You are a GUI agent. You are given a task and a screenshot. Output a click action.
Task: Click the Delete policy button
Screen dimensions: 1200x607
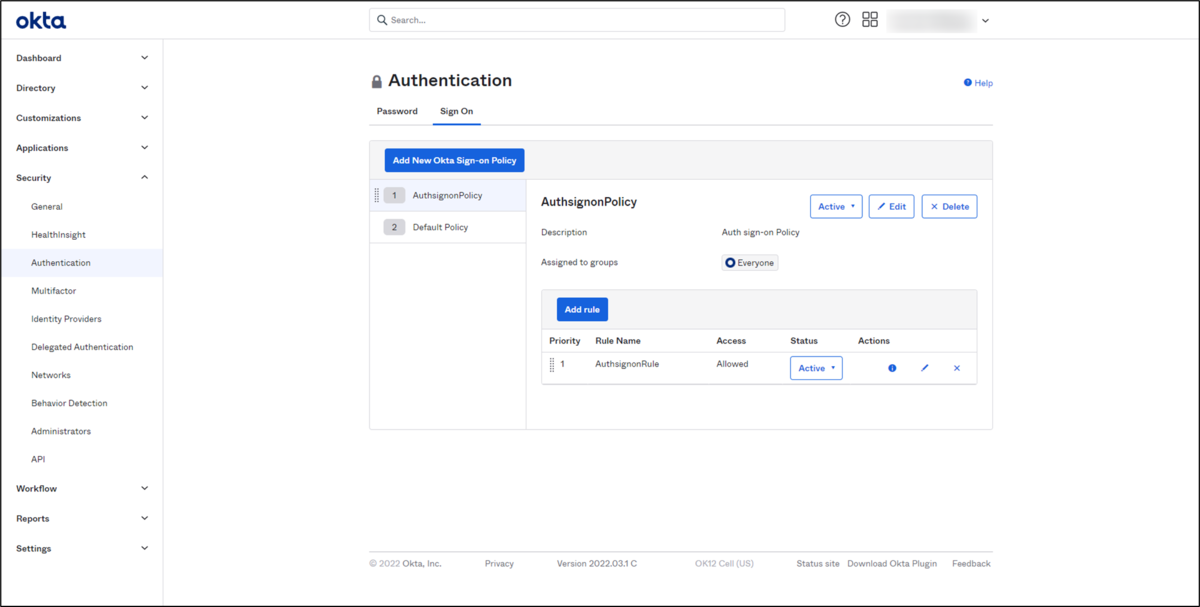[x=949, y=206]
